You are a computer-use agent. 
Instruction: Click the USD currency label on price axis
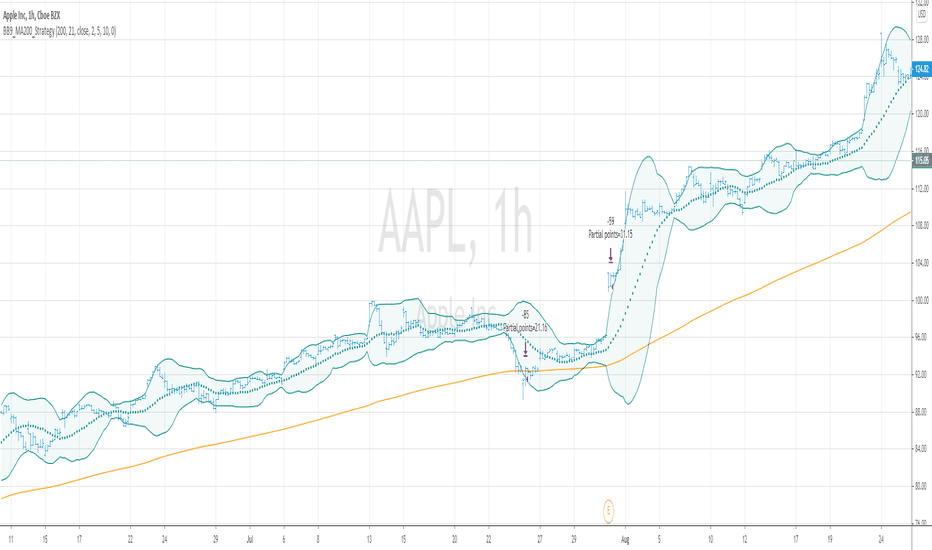click(x=921, y=14)
